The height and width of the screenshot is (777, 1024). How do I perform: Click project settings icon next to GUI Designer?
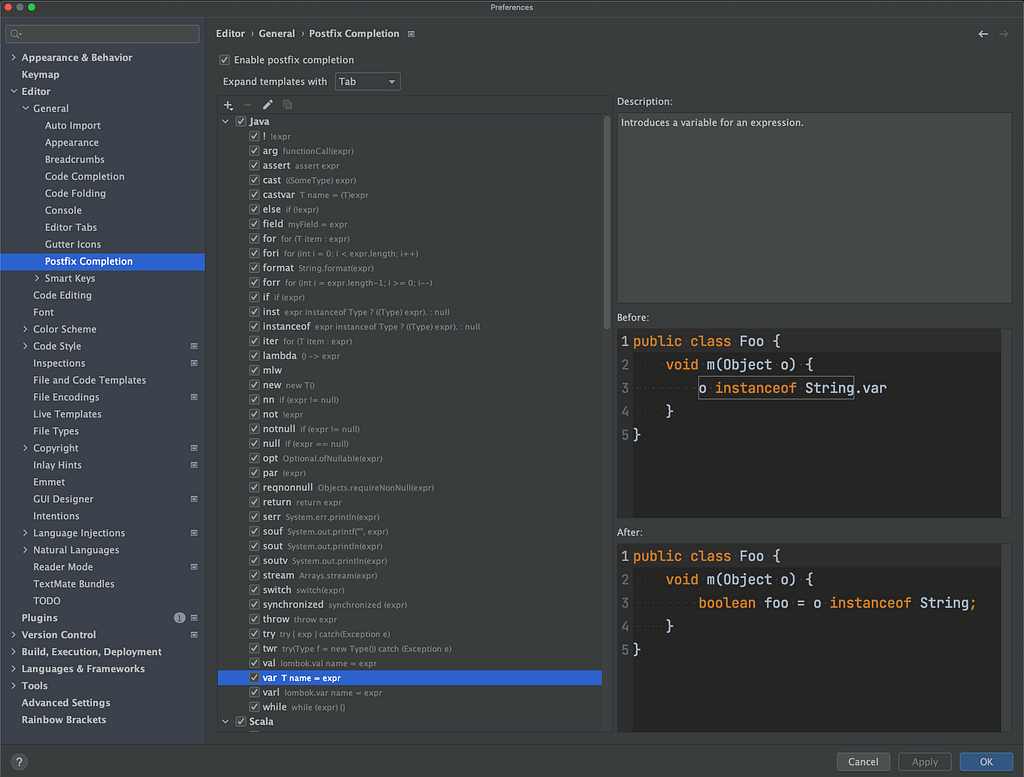pyautogui.click(x=194, y=499)
